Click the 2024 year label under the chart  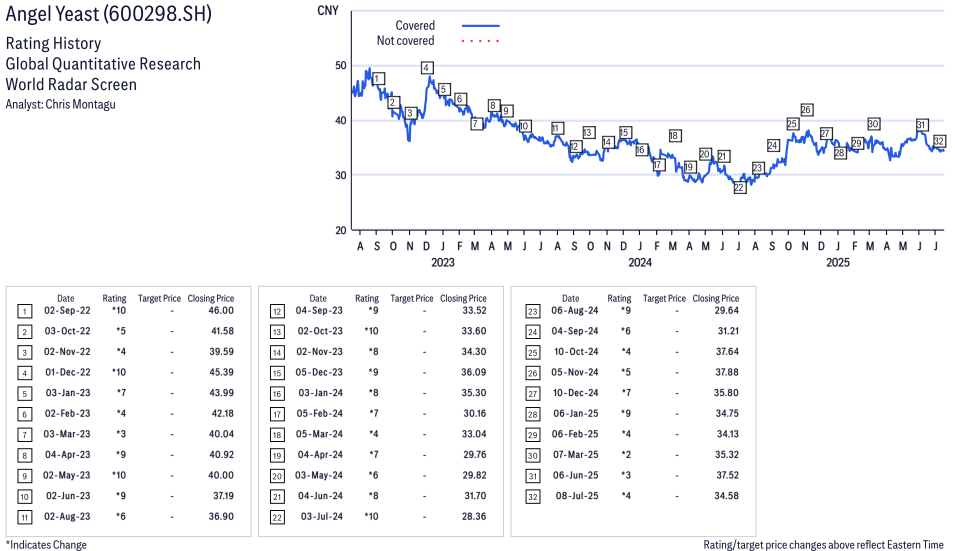(x=640, y=262)
